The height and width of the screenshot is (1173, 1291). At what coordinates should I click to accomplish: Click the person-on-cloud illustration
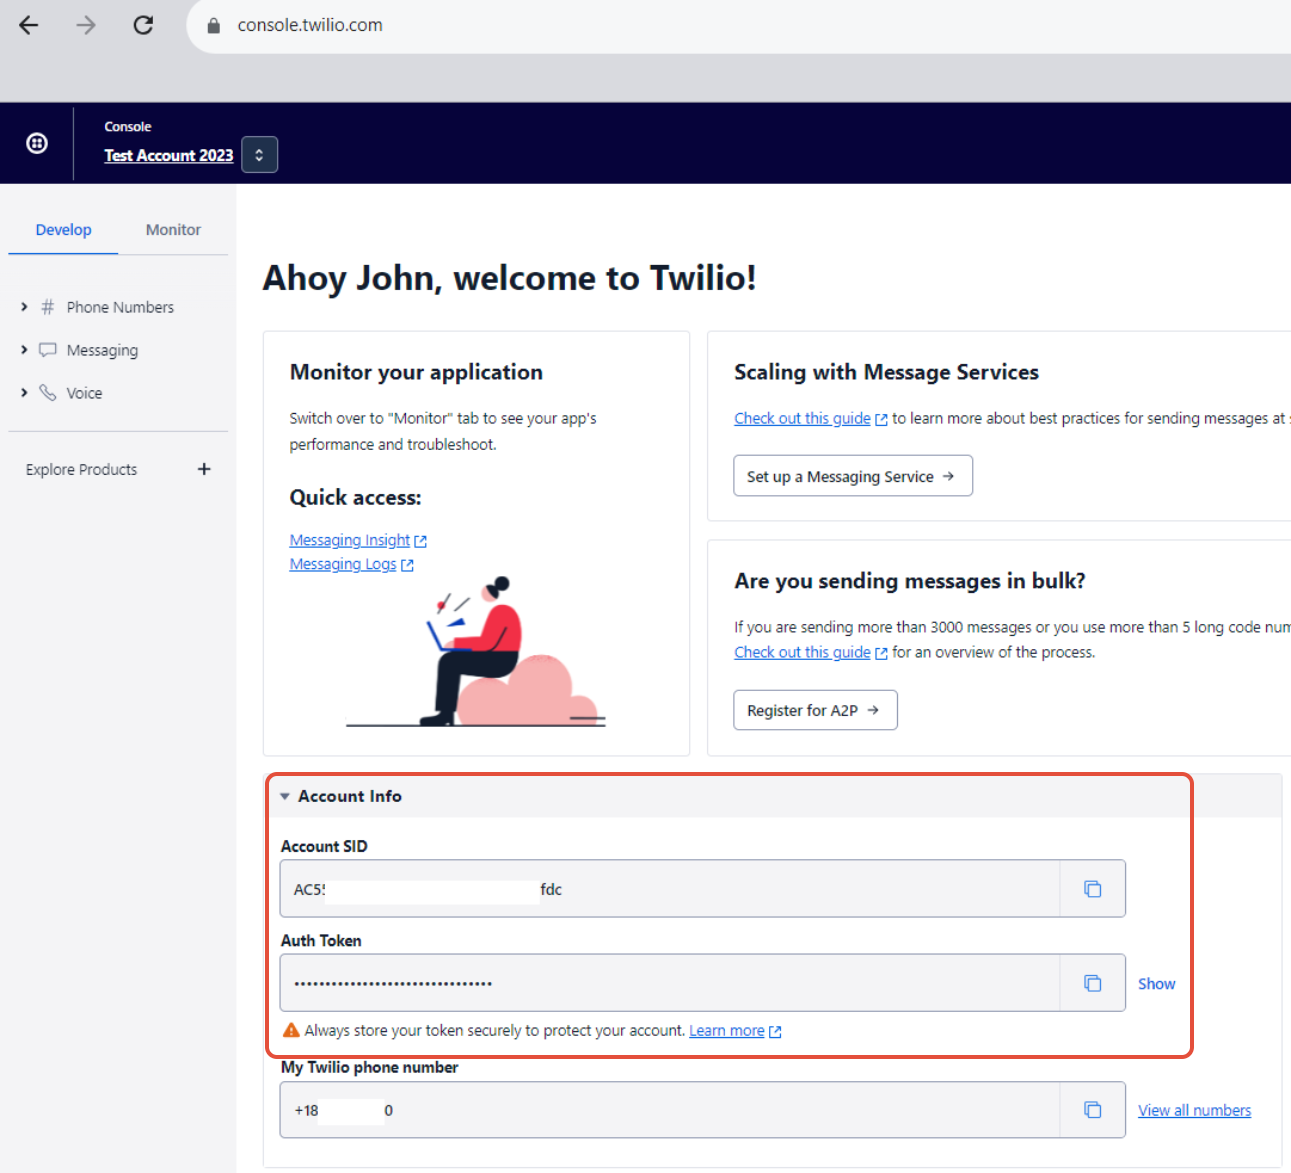[x=476, y=651]
